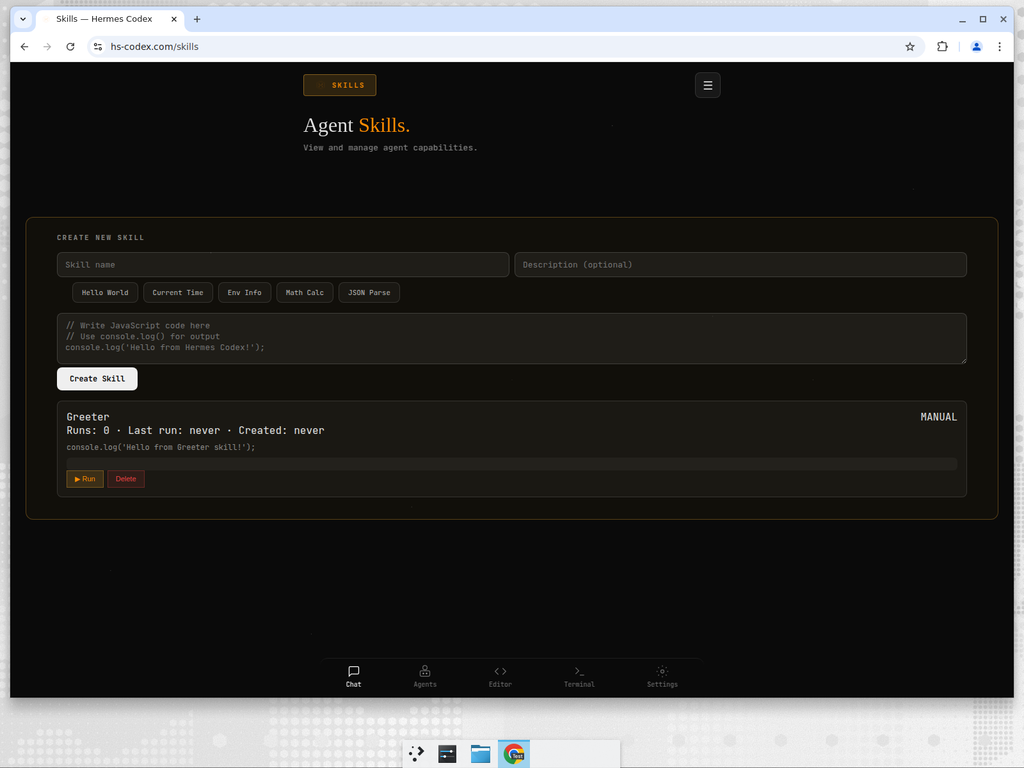Click the Runs: 0 statistics line
Viewport: 1024px width, 768px height.
click(x=195, y=430)
